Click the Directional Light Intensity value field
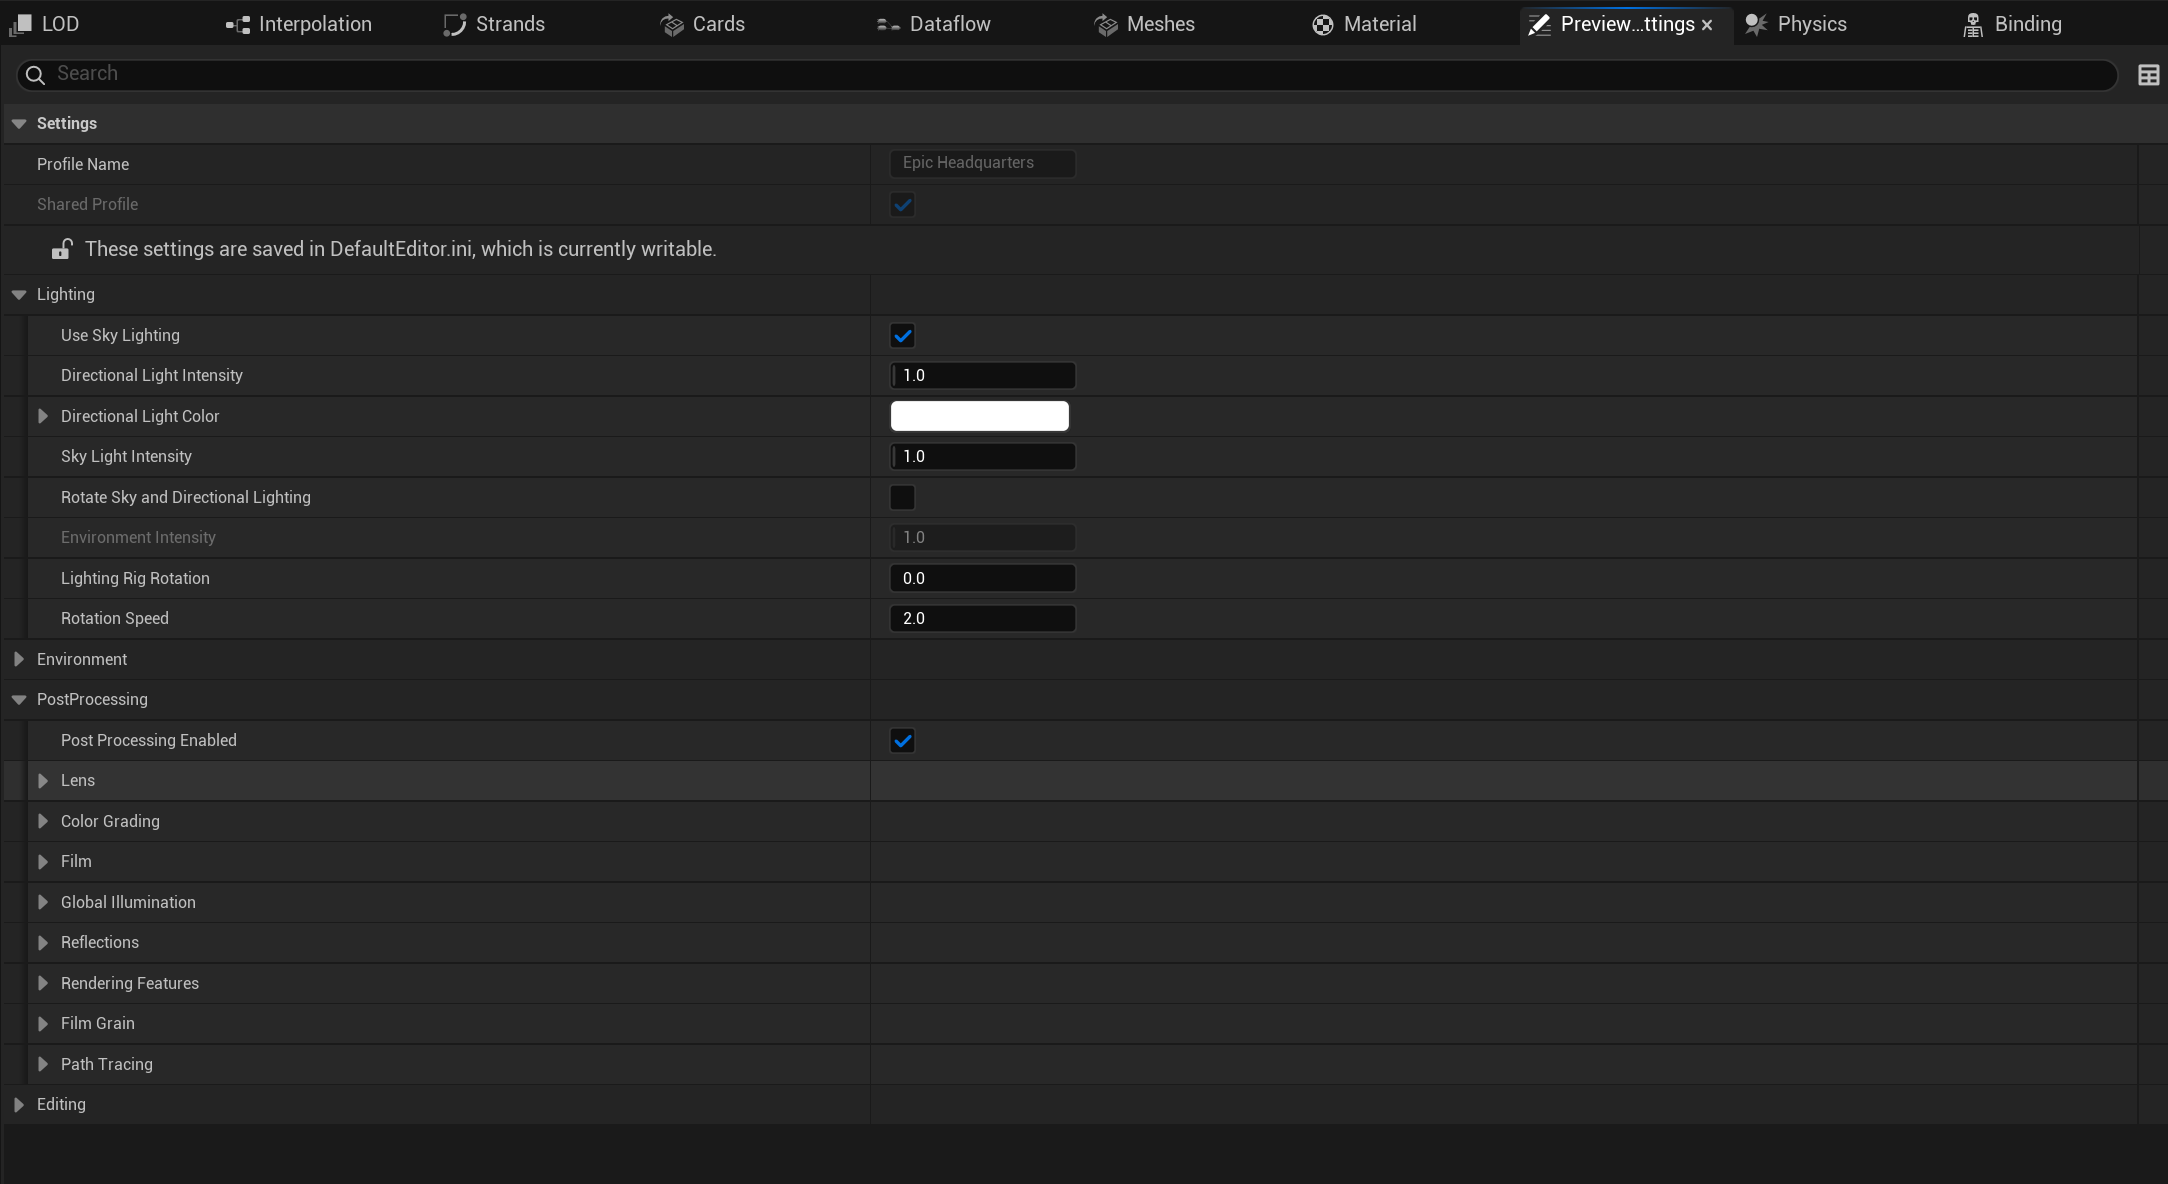 (983, 376)
